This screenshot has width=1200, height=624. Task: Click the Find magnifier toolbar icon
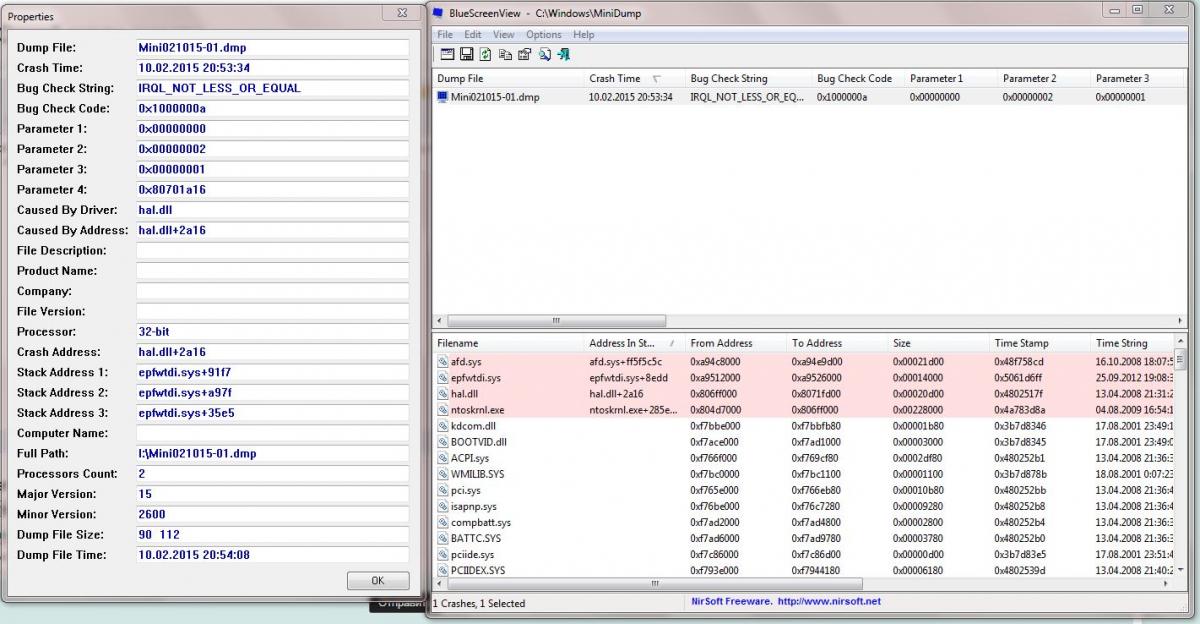pyautogui.click(x=544, y=55)
